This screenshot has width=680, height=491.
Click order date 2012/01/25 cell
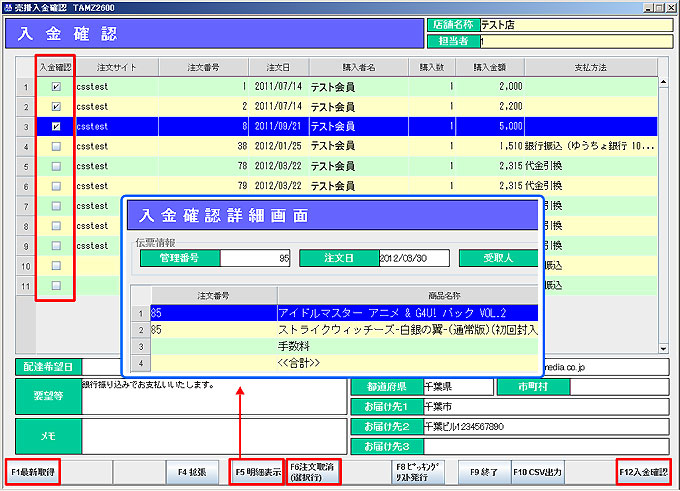(x=279, y=147)
